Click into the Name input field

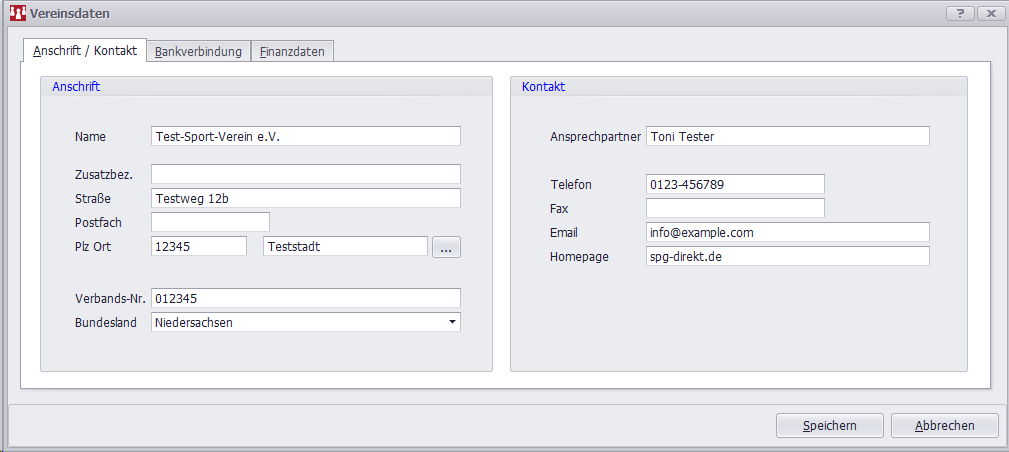point(305,136)
